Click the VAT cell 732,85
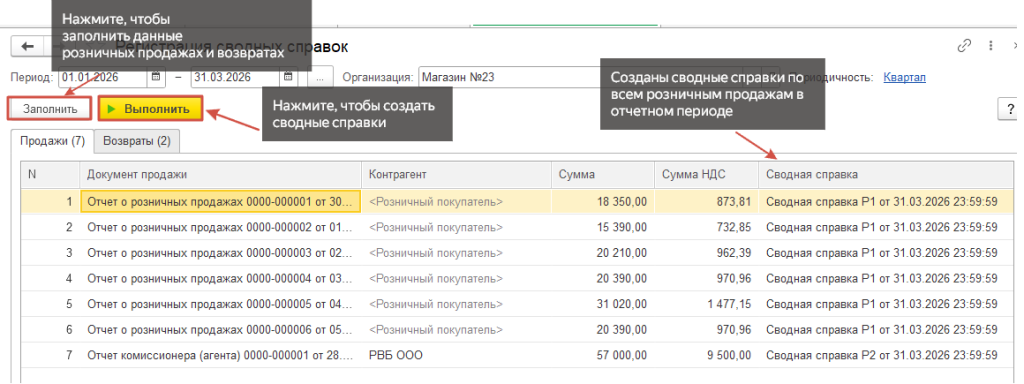Screen dimensions: 1024x384 [706, 227]
